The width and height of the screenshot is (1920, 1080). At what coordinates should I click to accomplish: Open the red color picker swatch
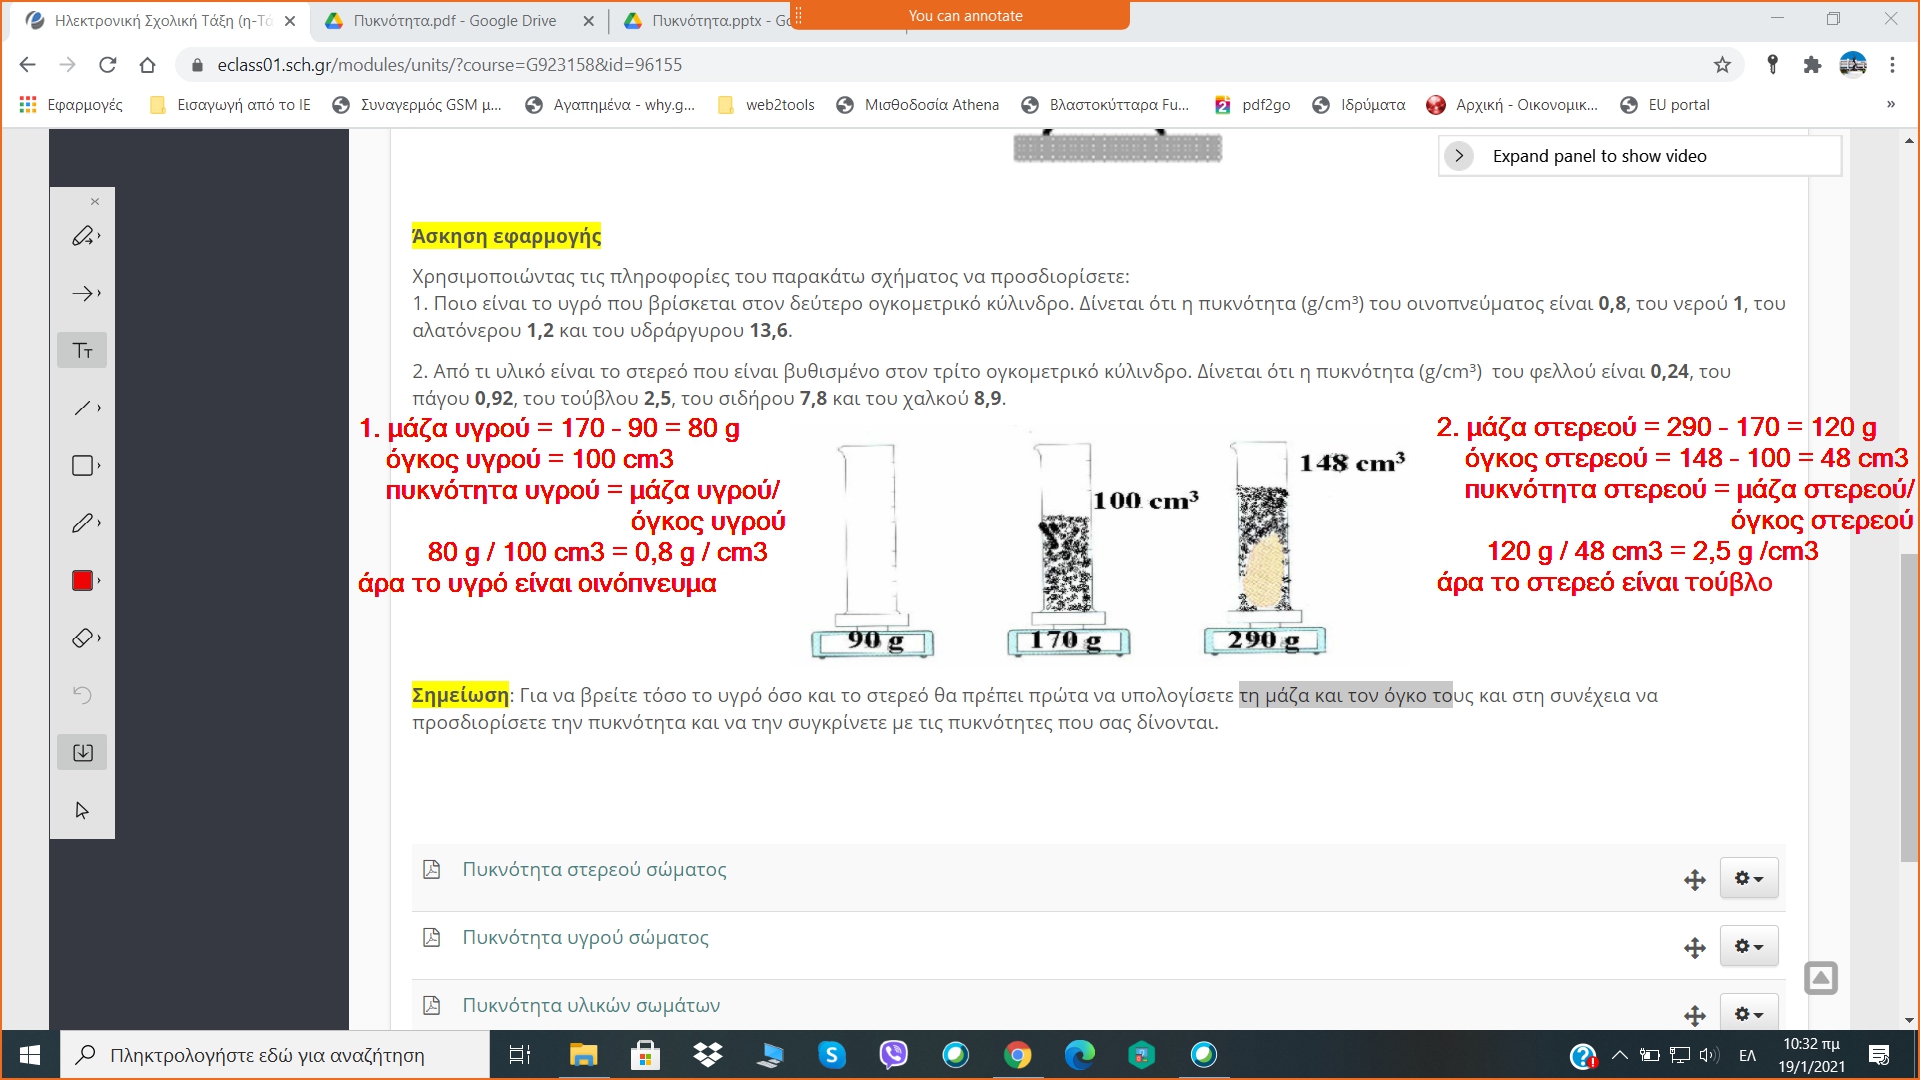(82, 580)
